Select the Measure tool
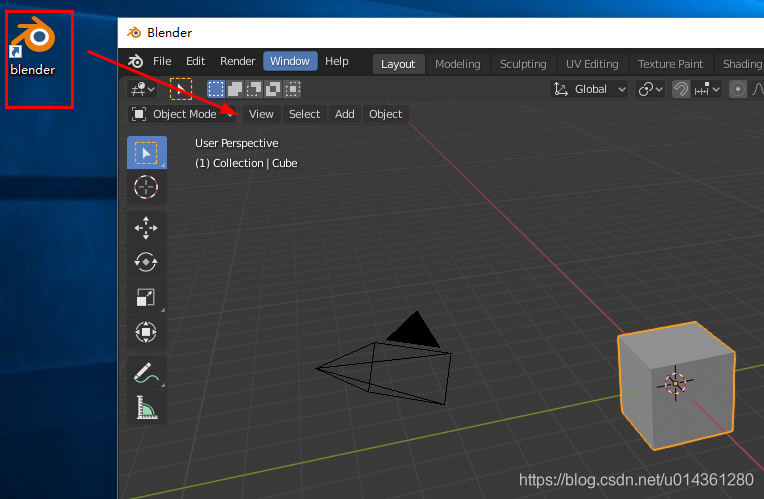This screenshot has height=499, width=764. tap(147, 407)
